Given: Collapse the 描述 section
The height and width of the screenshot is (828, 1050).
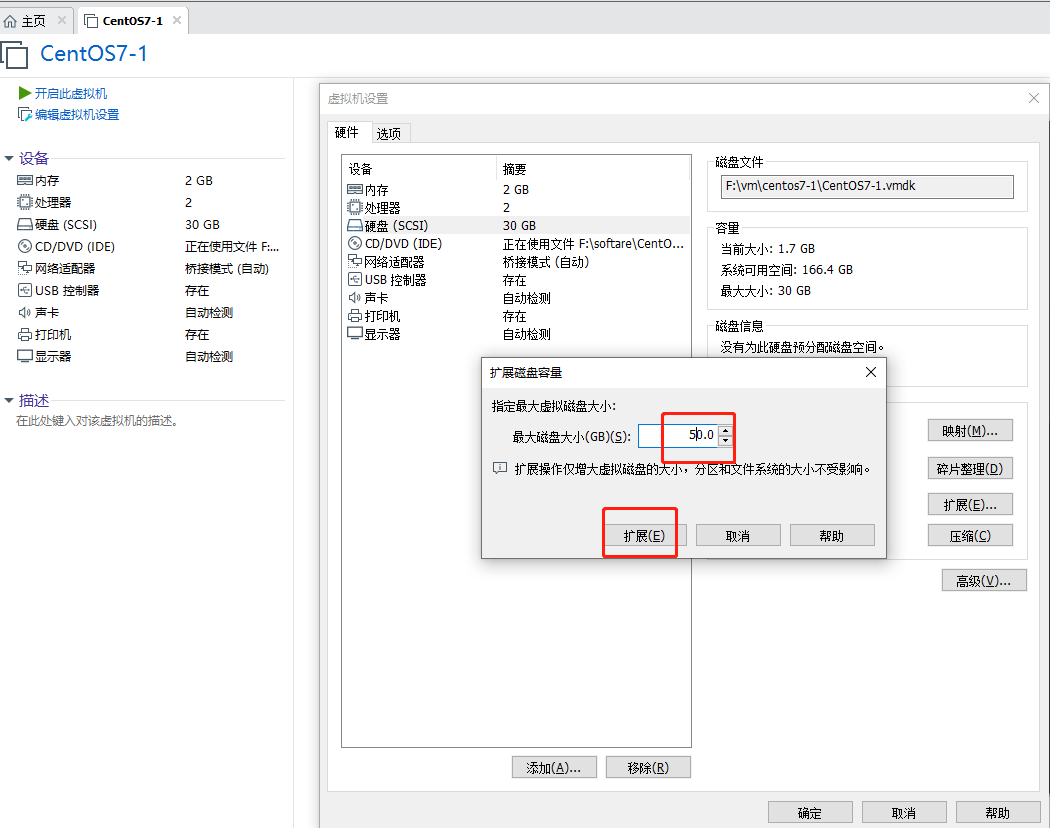Looking at the screenshot, I should point(9,401).
